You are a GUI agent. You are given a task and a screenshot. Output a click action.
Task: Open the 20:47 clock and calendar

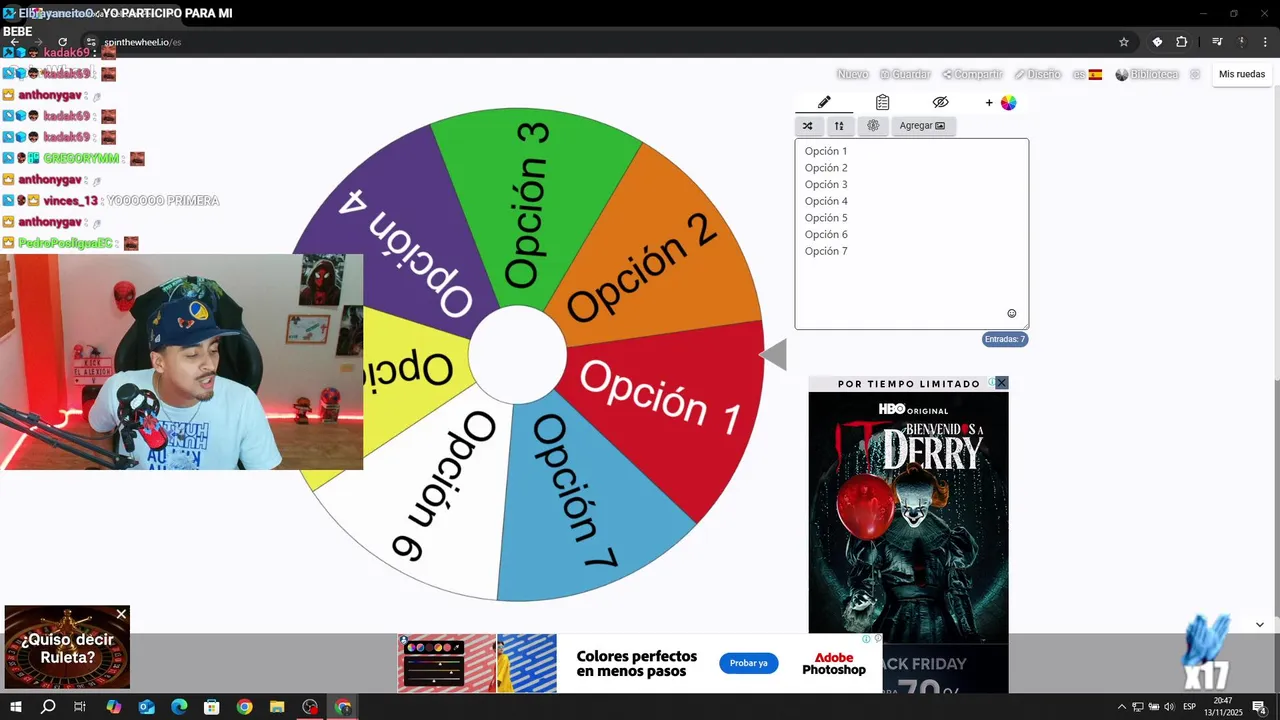[x=1222, y=707]
